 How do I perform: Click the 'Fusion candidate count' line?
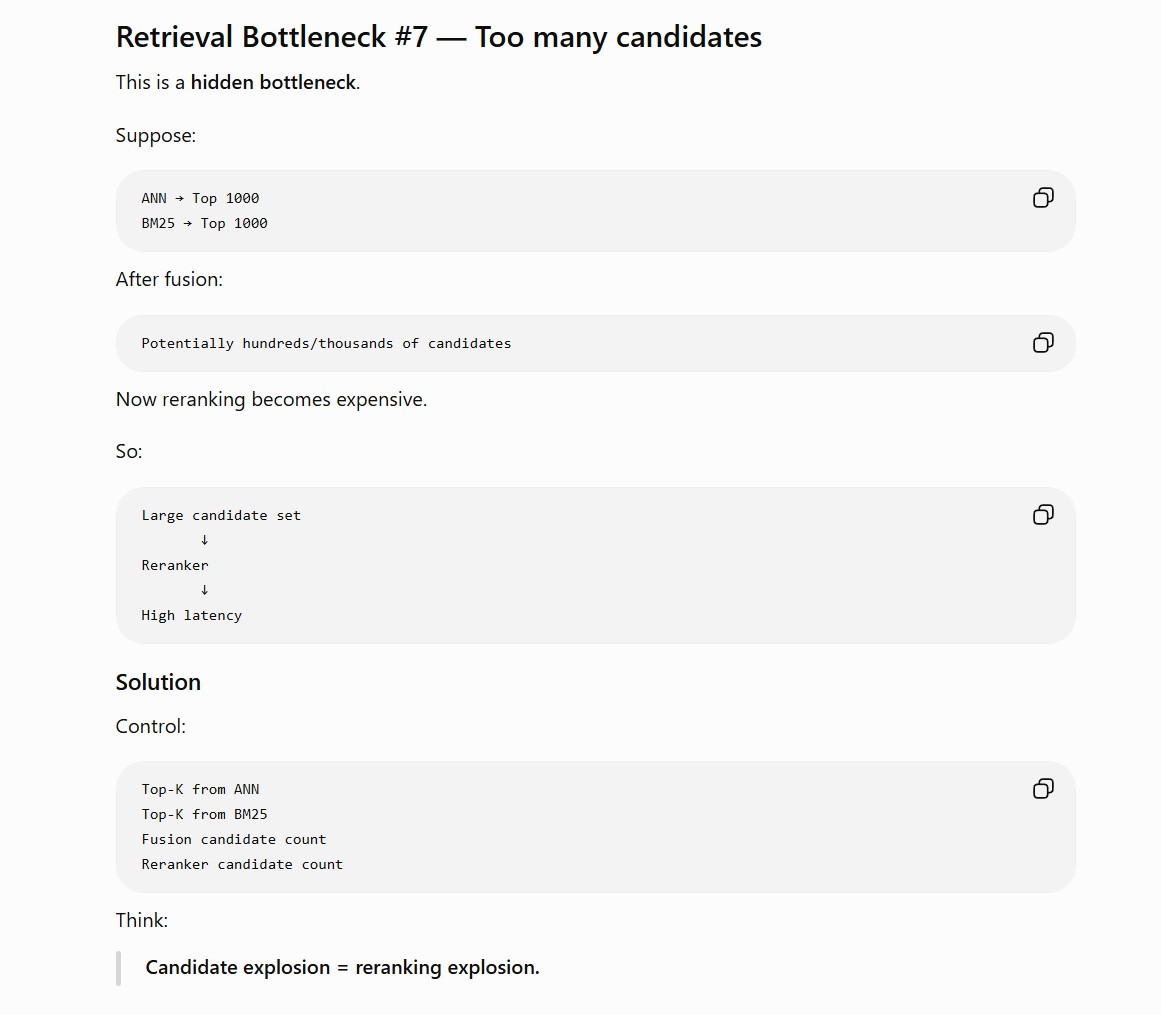click(234, 840)
